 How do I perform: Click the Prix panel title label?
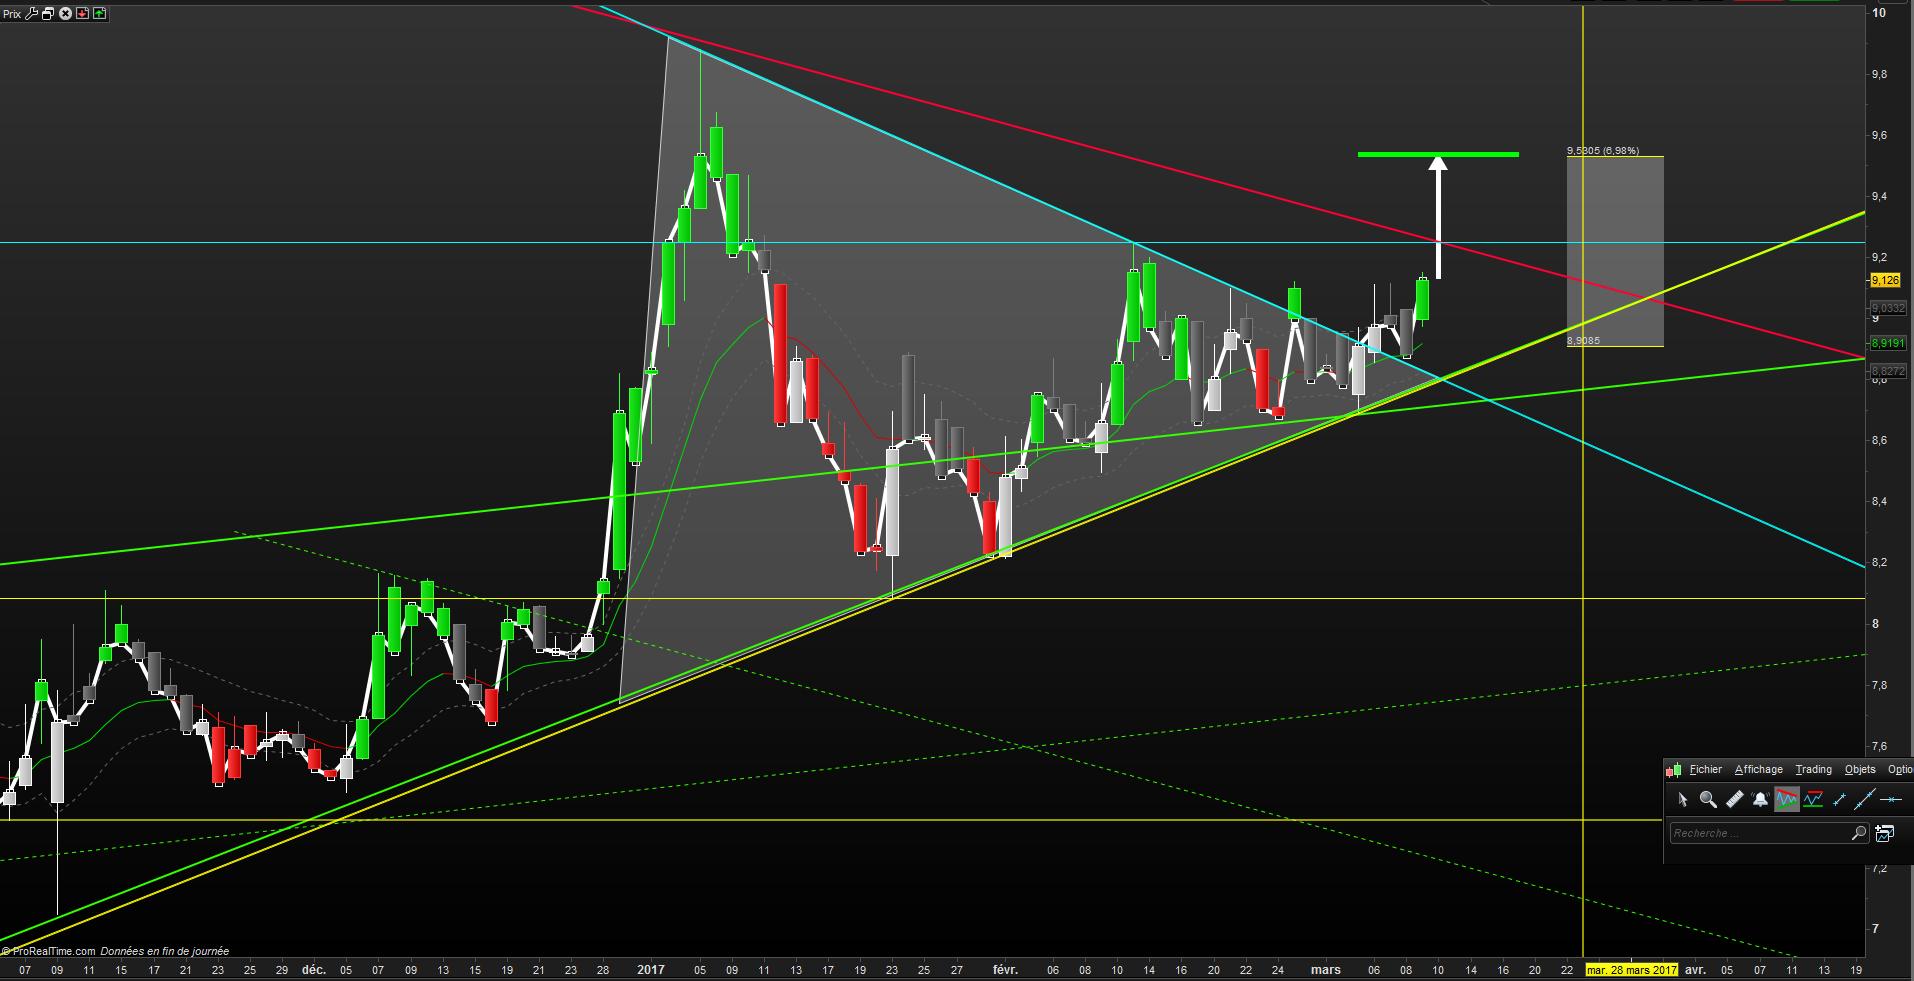click(12, 14)
